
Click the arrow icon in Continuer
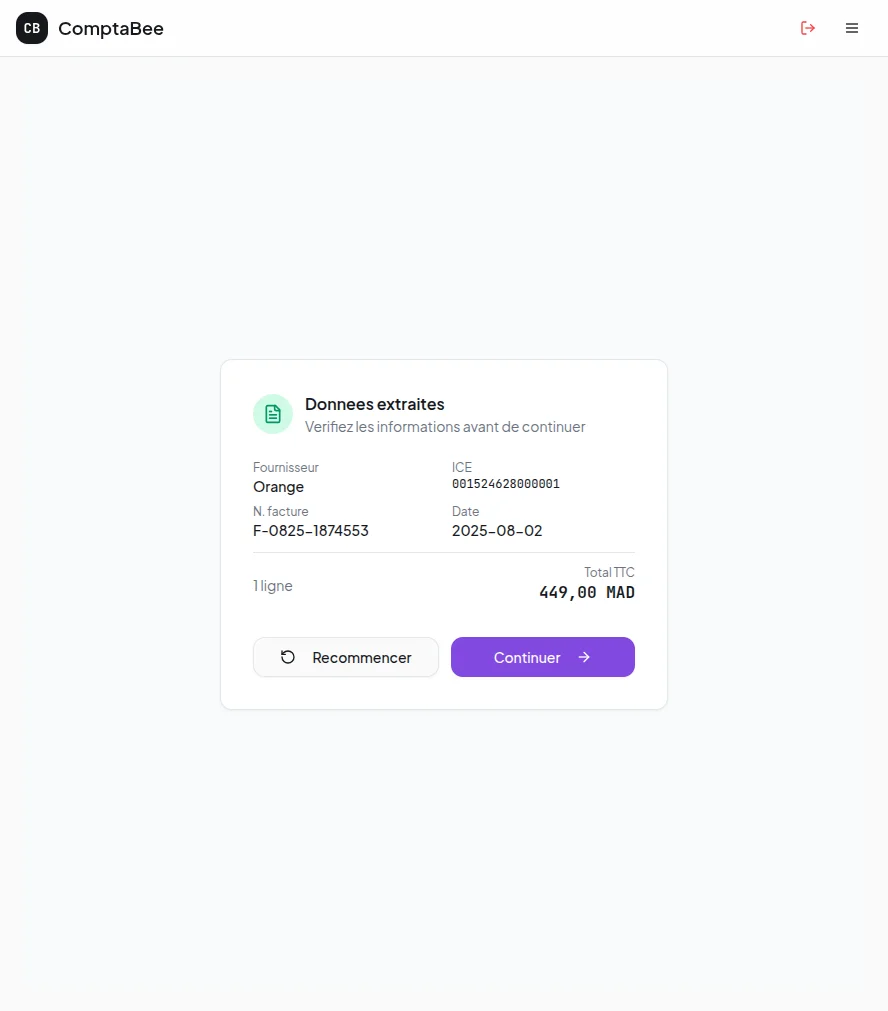(584, 657)
